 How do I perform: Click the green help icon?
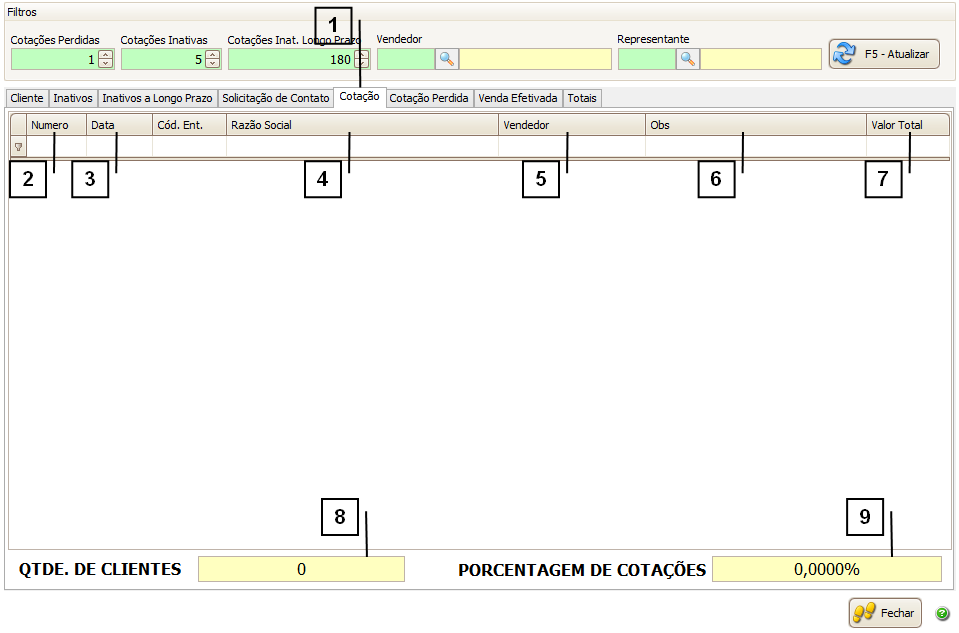pyautogui.click(x=942, y=613)
